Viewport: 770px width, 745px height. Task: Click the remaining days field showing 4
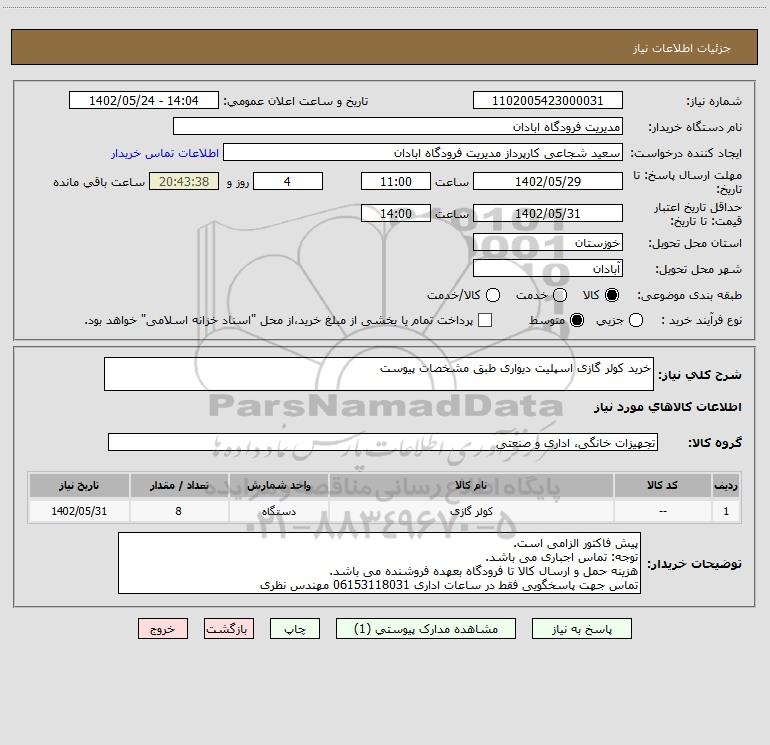tap(288, 181)
